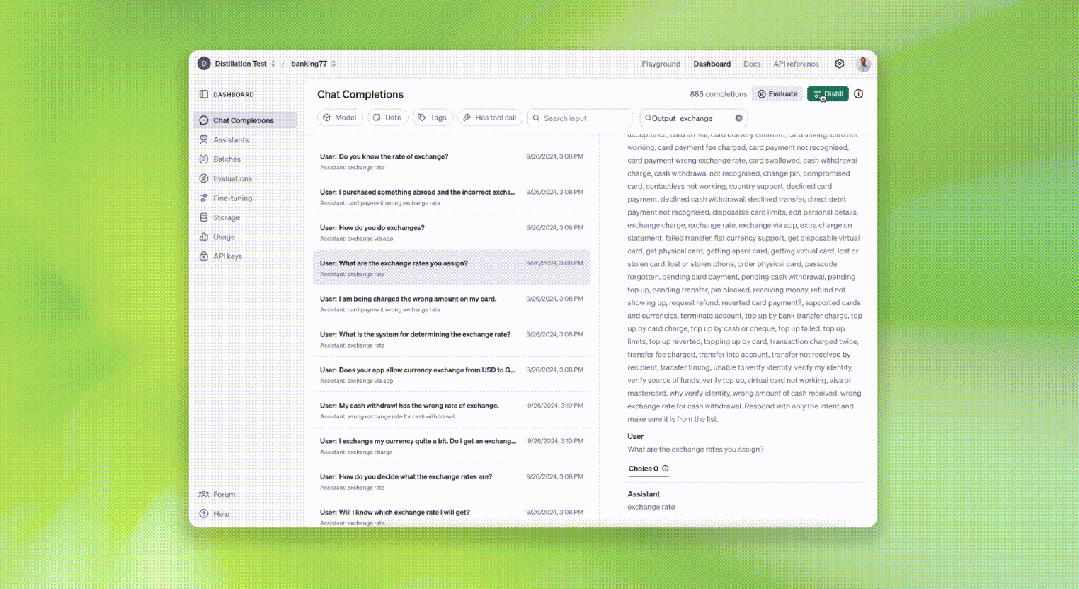This screenshot has height=589, width=1079.
Task: Click the user profile avatar
Action: coord(863,64)
